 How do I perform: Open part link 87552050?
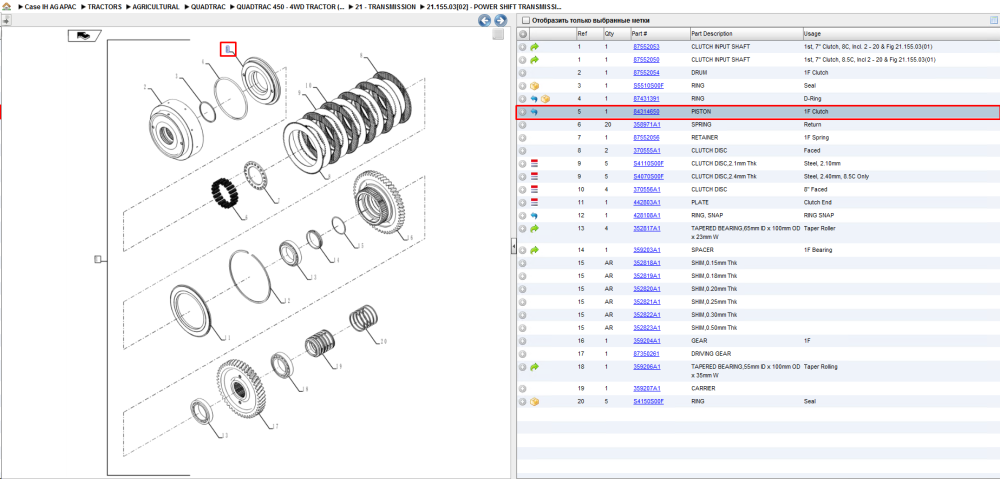[x=646, y=60]
